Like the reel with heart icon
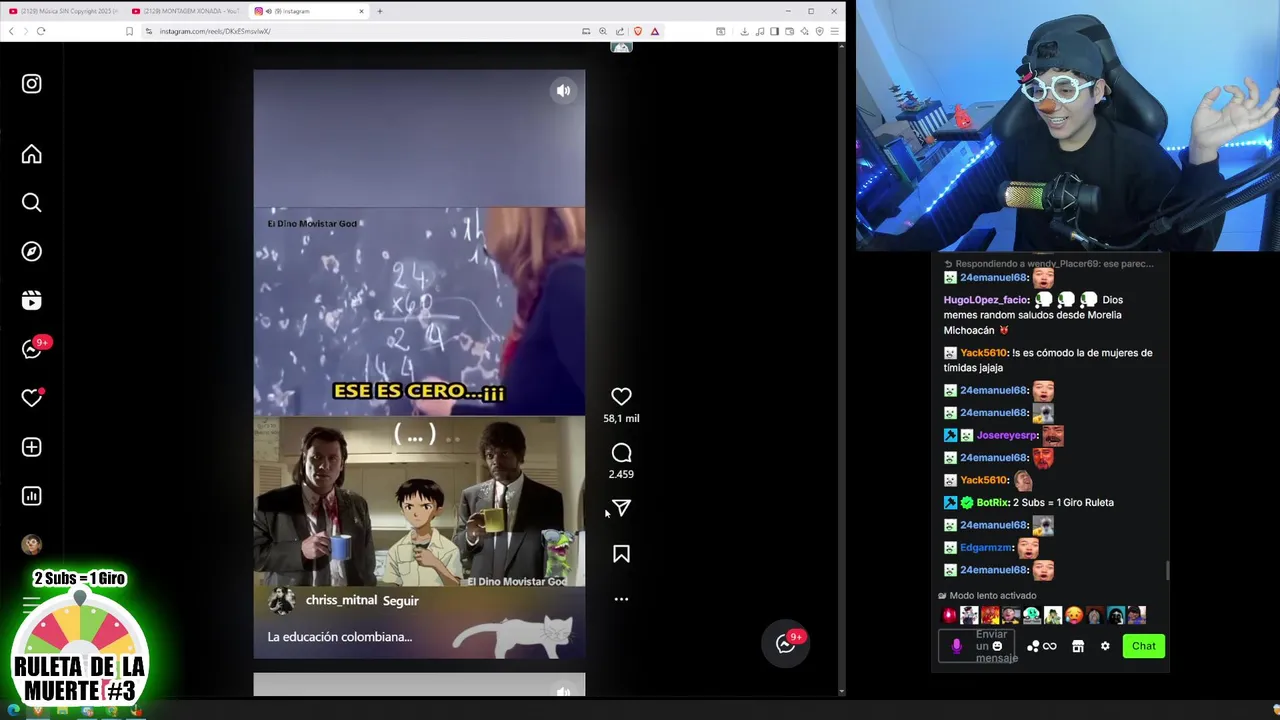The image size is (1280, 720). 621,397
